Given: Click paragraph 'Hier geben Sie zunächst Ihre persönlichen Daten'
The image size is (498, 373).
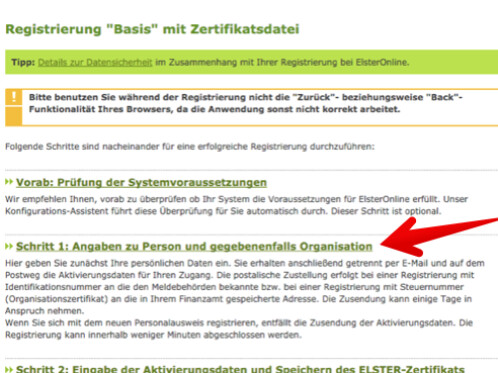Looking at the screenshot, I should tap(245, 287).
